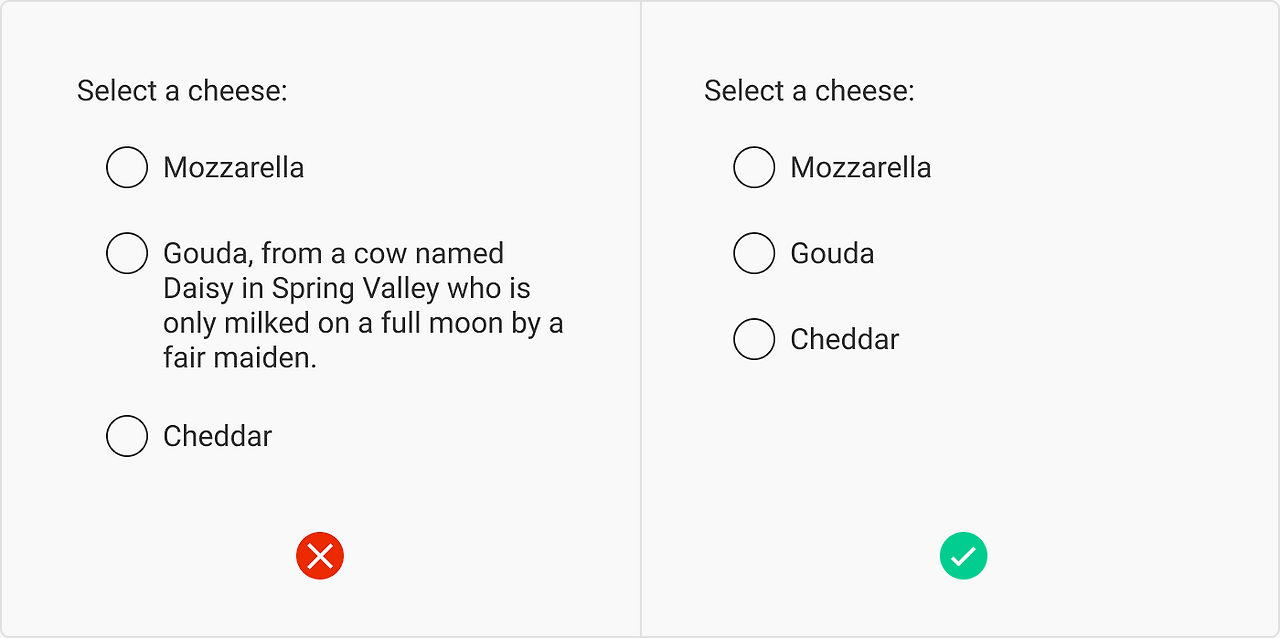Image resolution: width=1280 pixels, height=638 pixels.
Task: Select Mozzarella in the right panel
Action: point(754,167)
